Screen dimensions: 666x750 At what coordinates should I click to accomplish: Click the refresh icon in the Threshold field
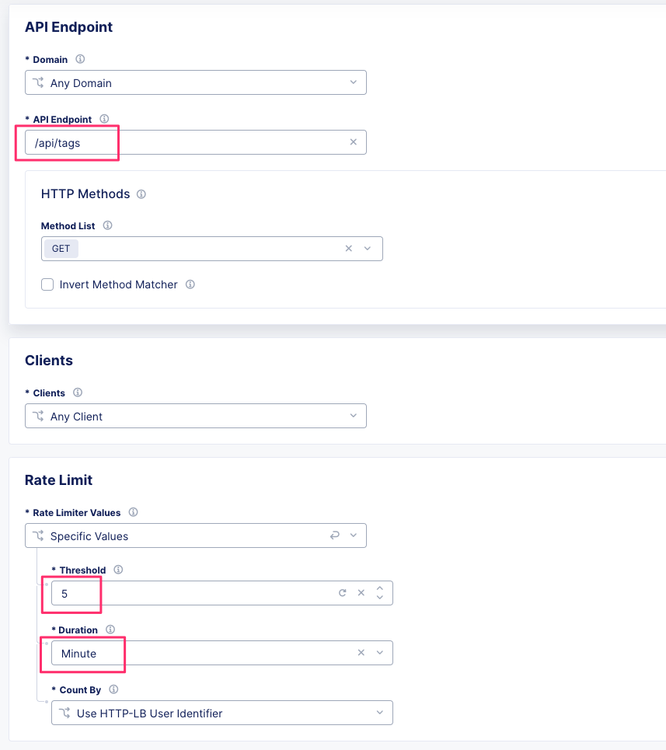342,593
